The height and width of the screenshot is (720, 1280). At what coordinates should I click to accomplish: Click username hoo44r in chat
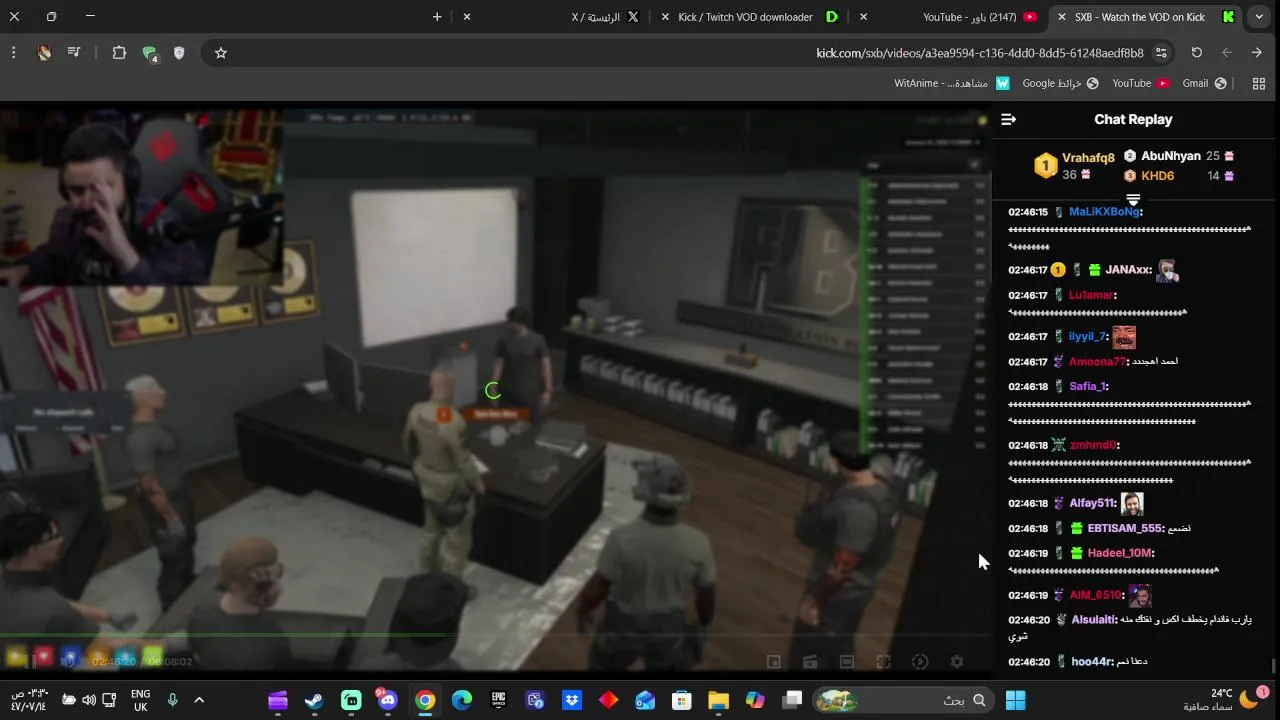point(1091,662)
